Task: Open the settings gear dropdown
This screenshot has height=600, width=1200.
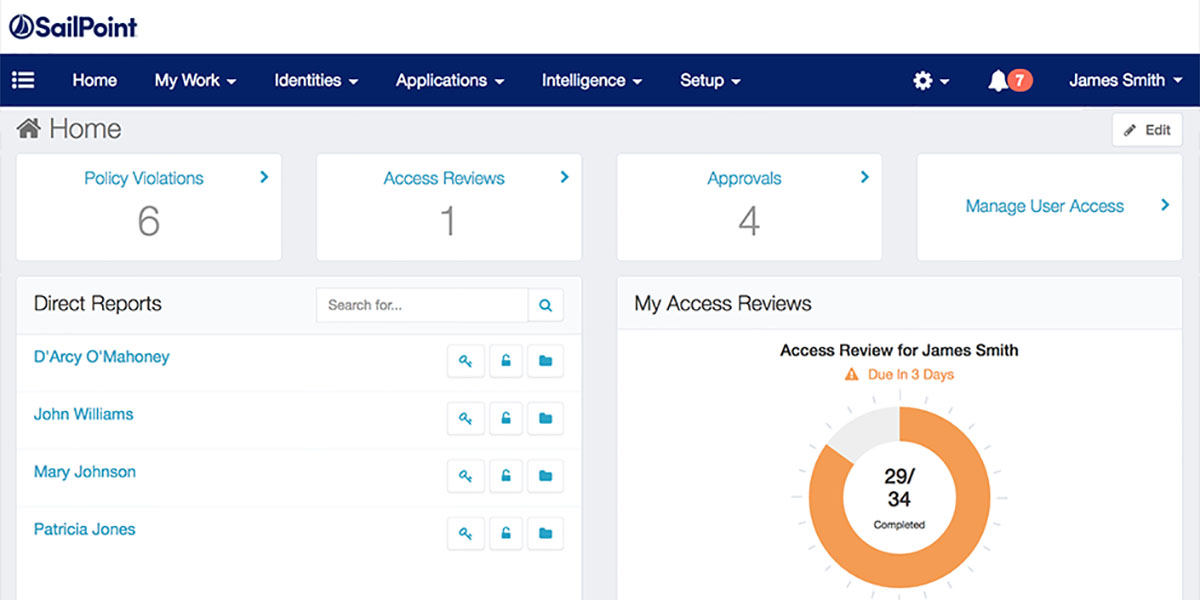Action: (929, 80)
